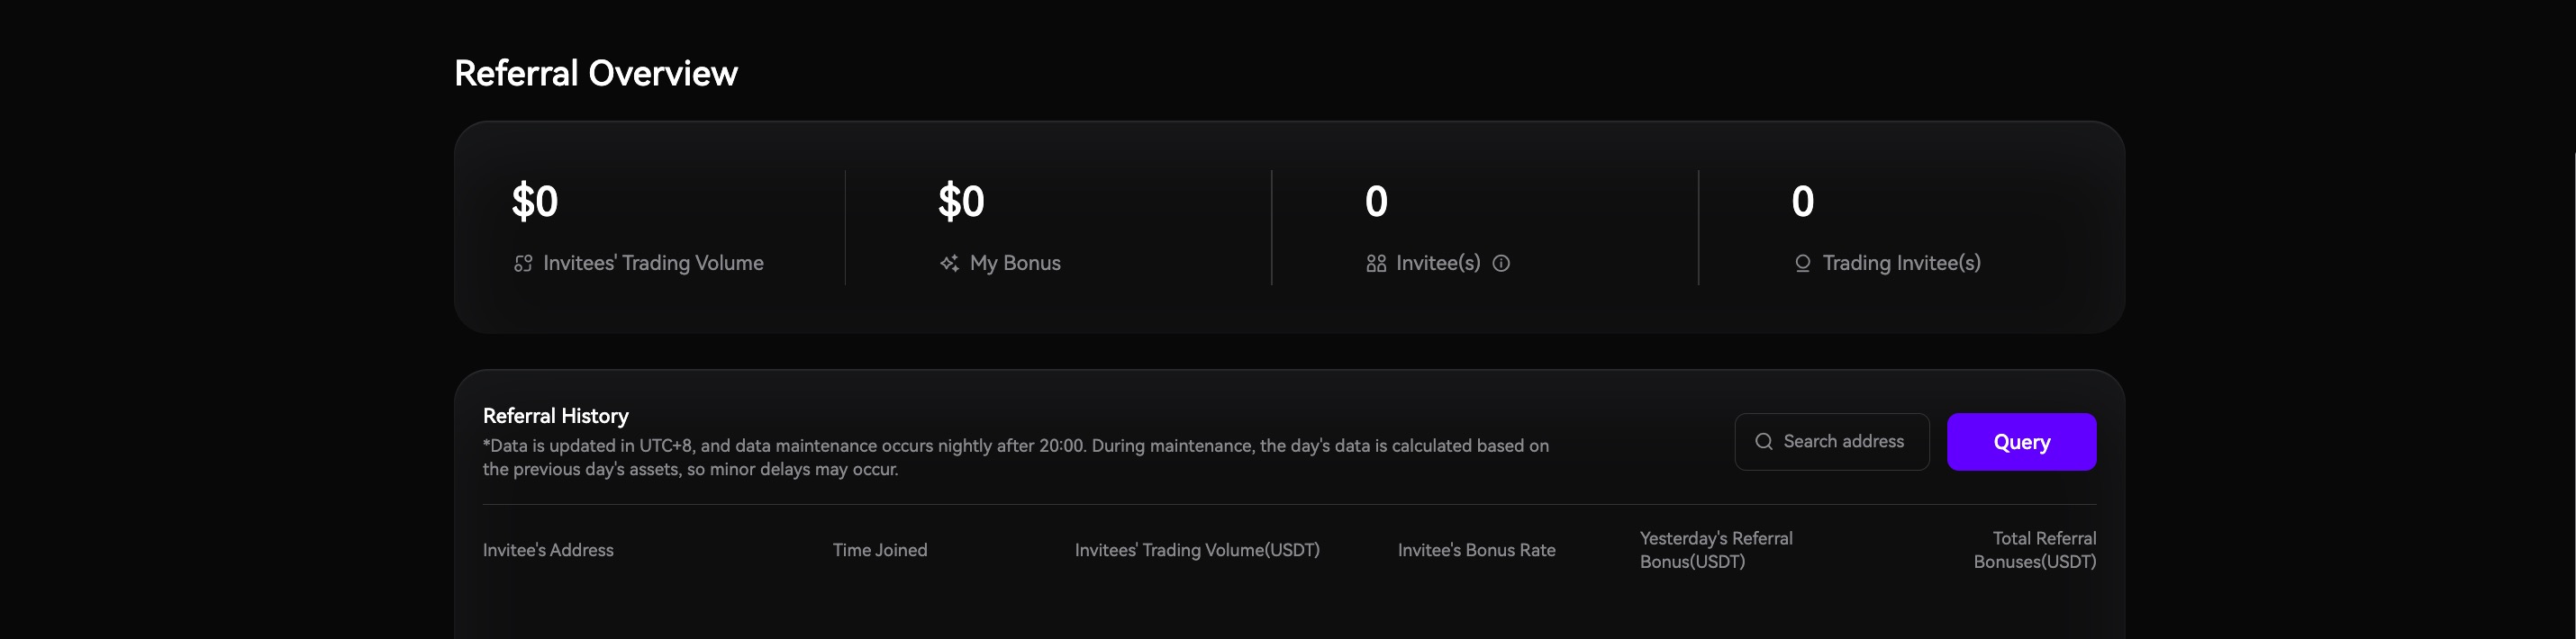The height and width of the screenshot is (639, 2576).
Task: Click the Invitee(s) grid icon
Action: [x=1376, y=264]
